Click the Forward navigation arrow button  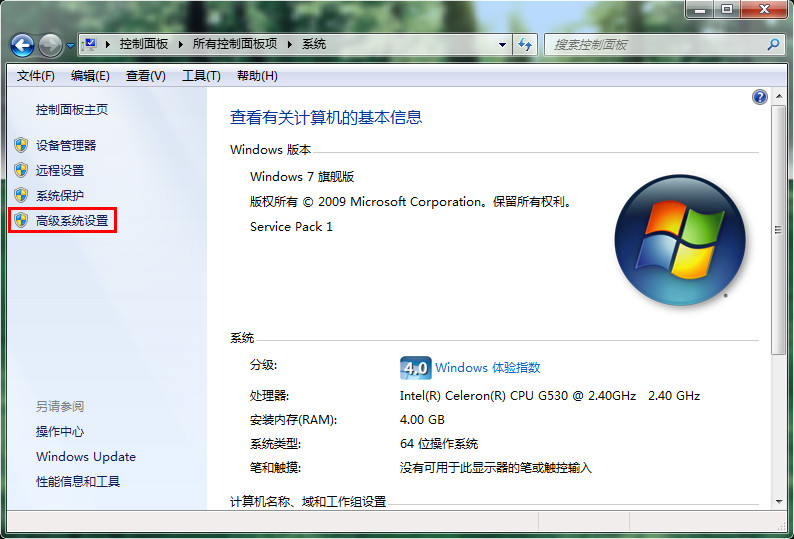[50, 45]
